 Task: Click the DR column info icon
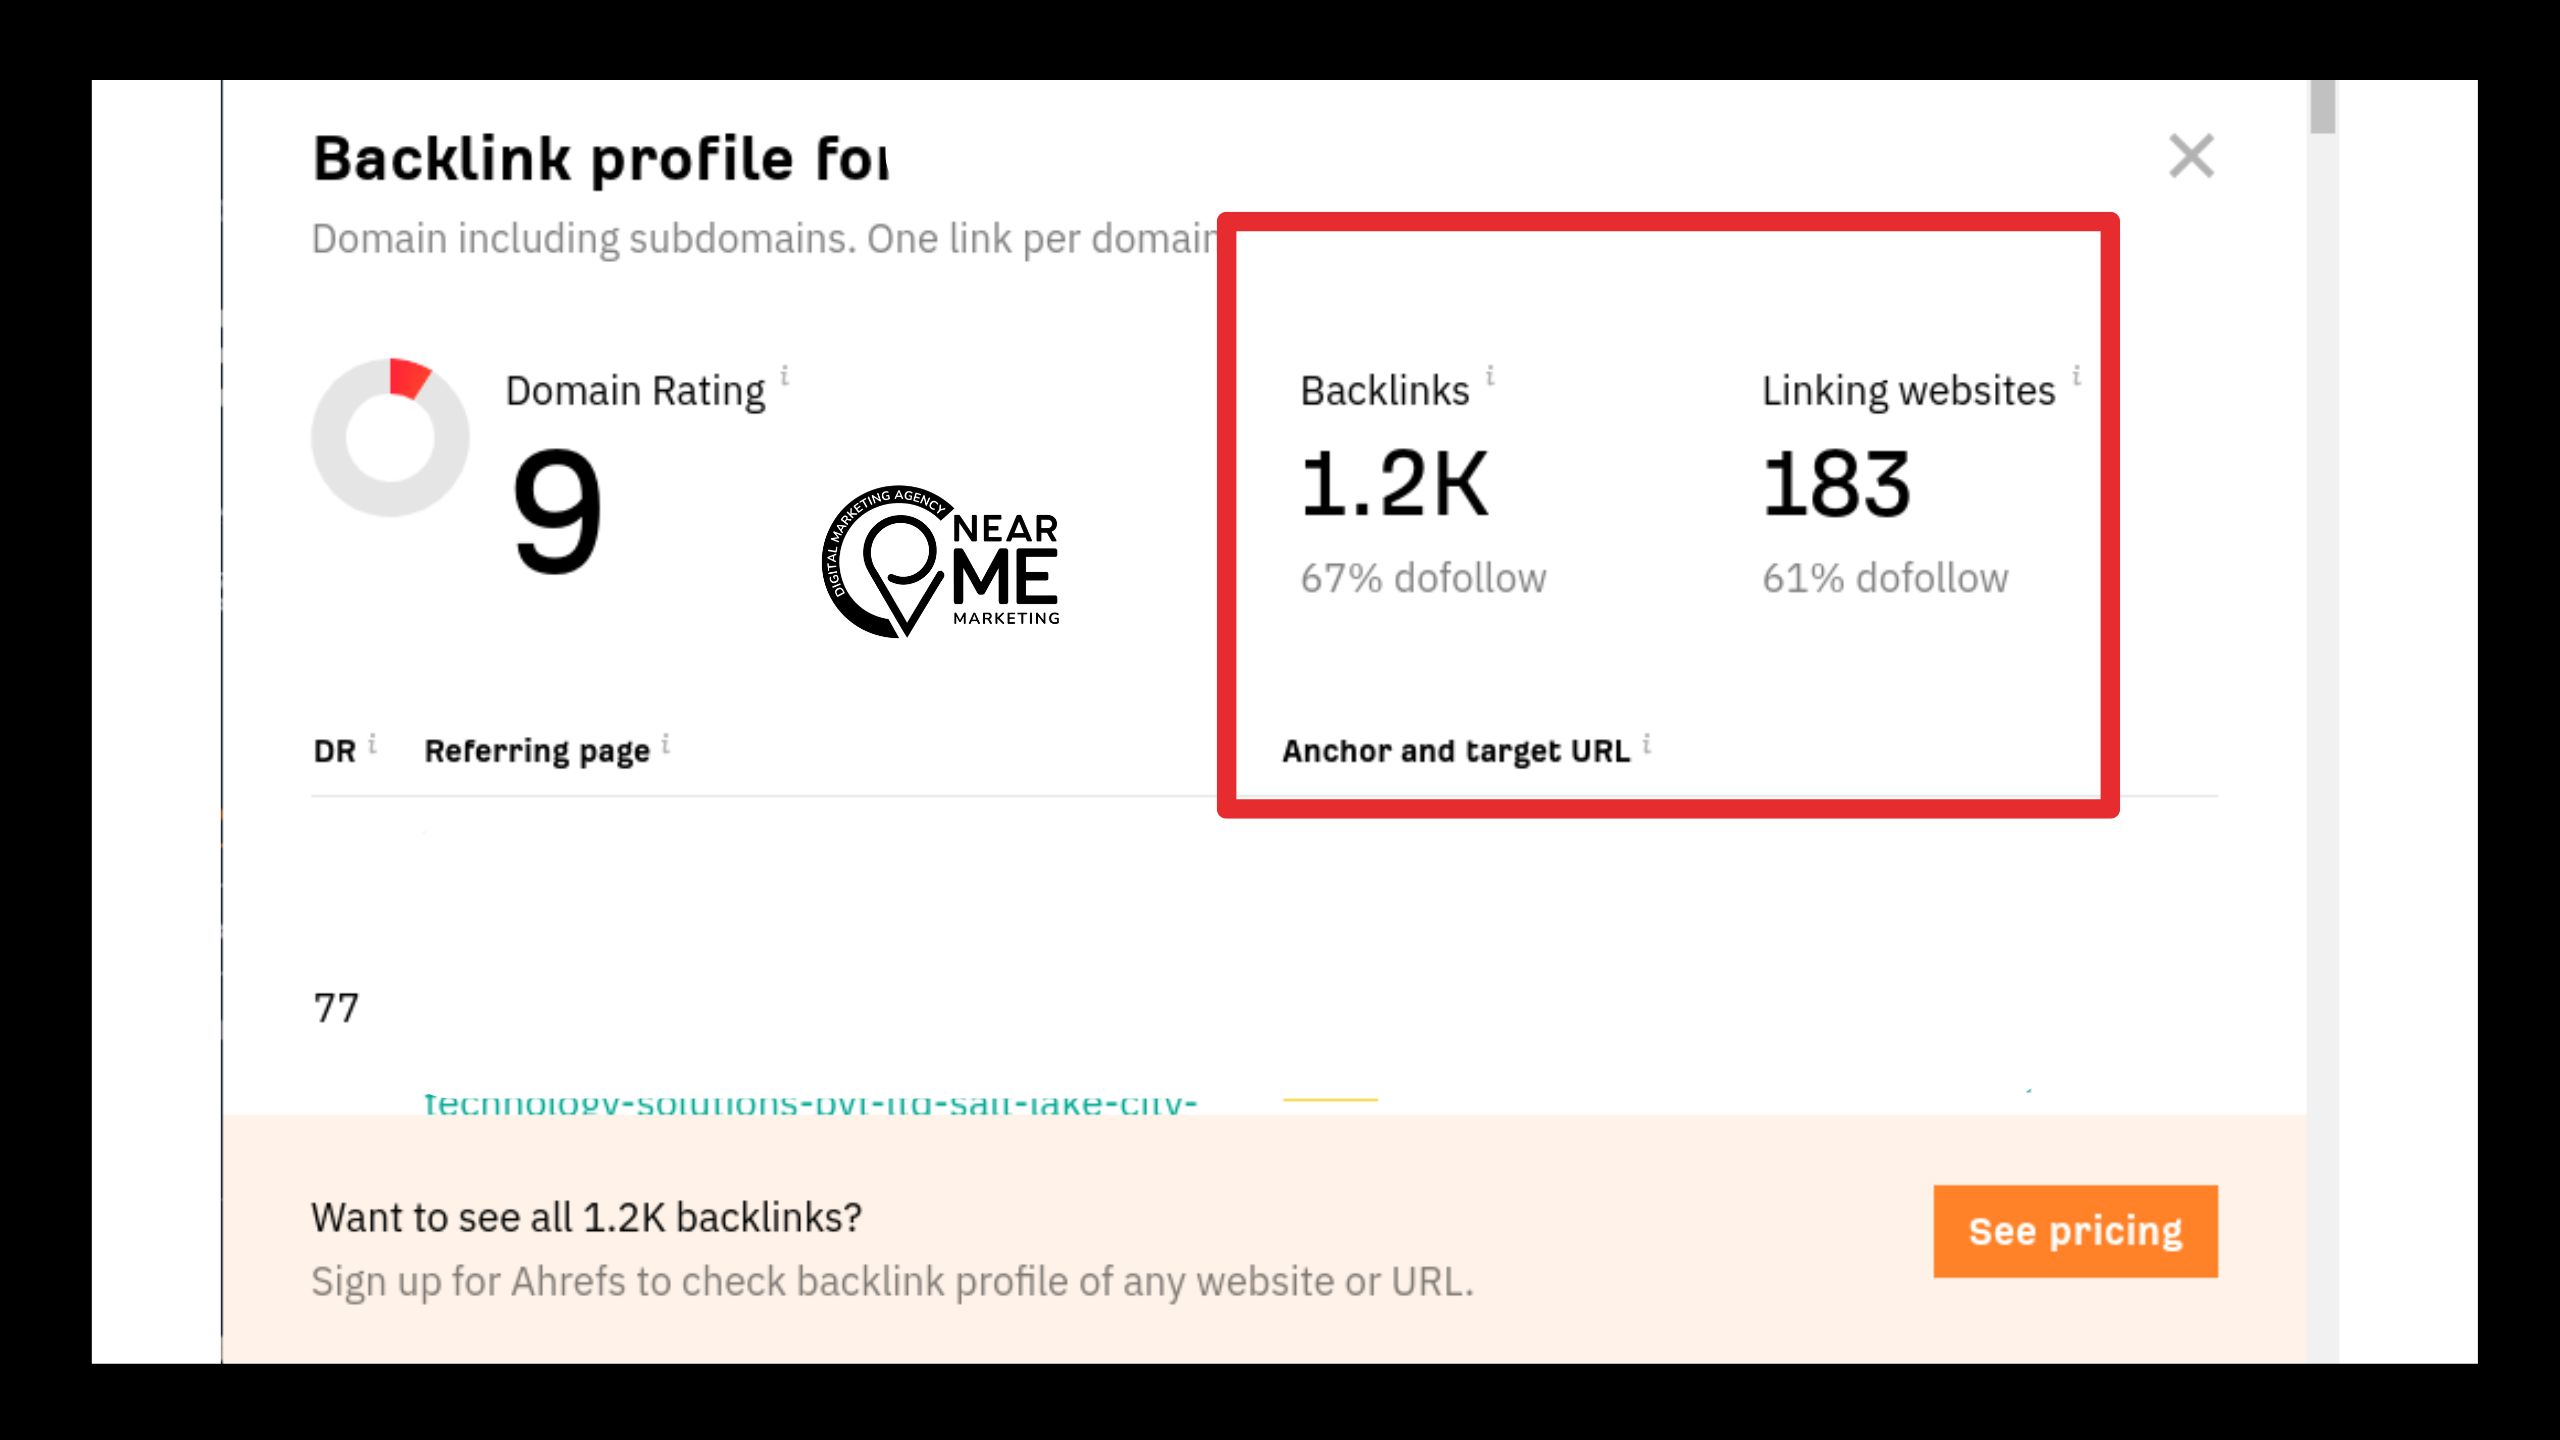tap(372, 744)
